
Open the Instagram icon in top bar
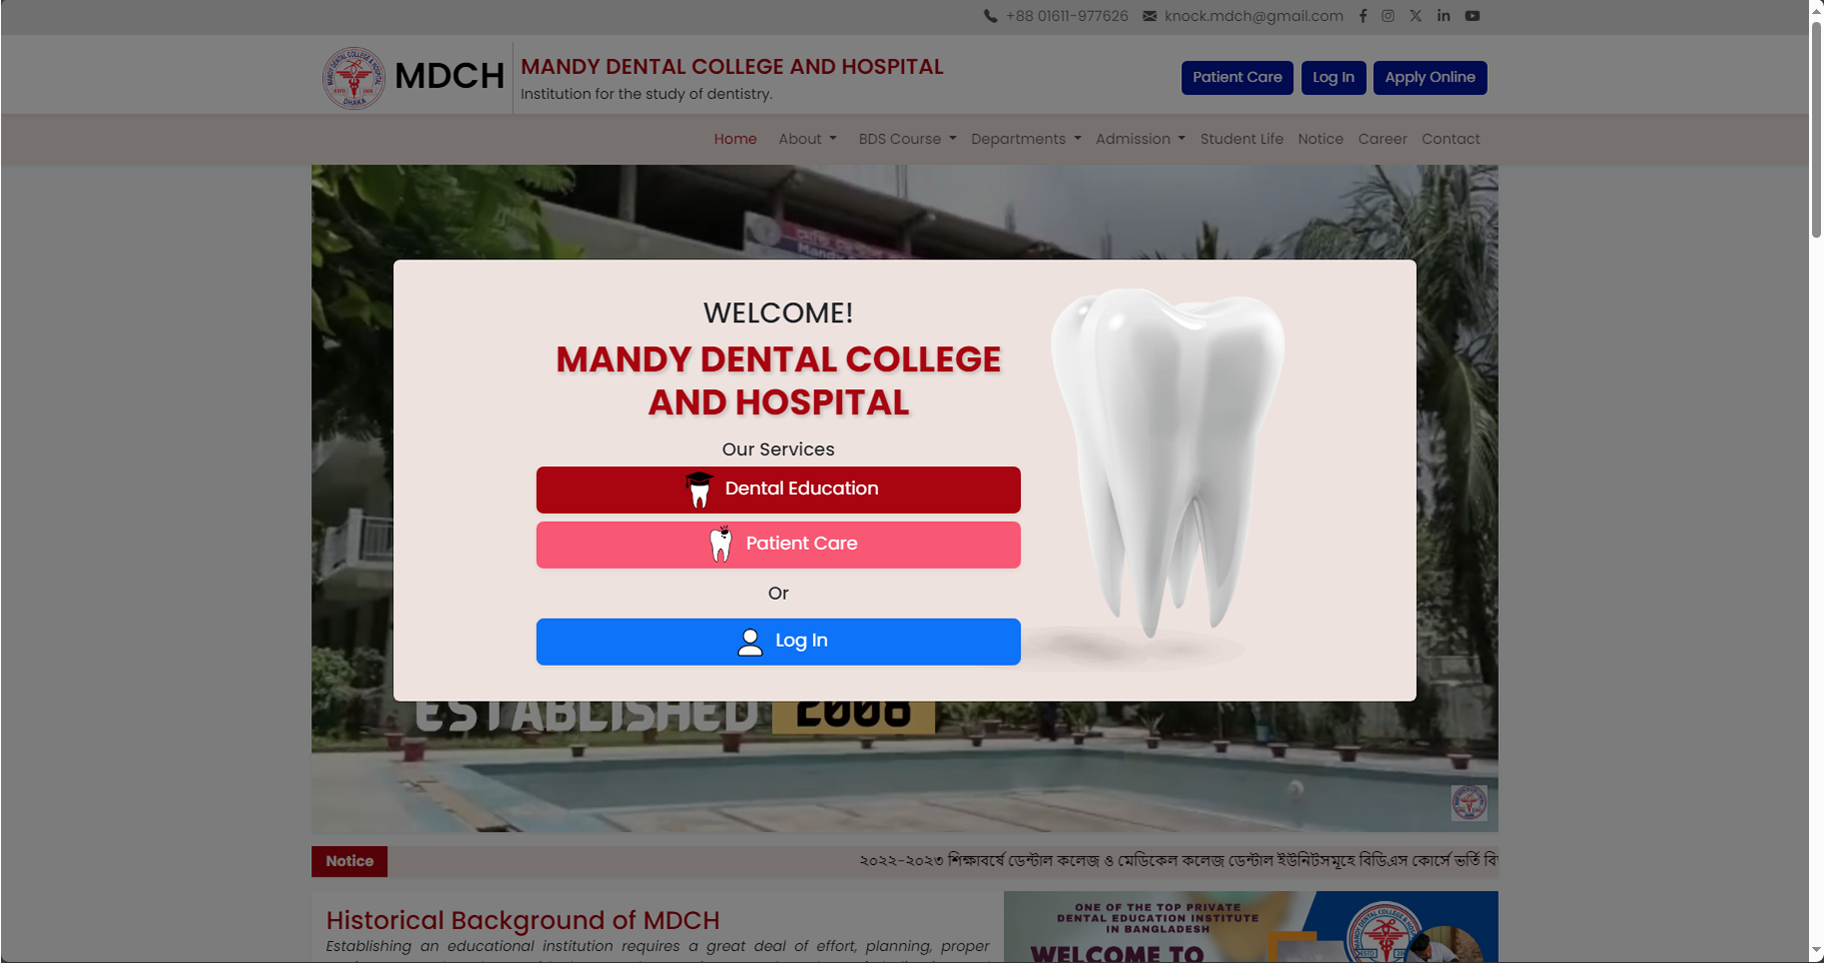click(x=1388, y=16)
